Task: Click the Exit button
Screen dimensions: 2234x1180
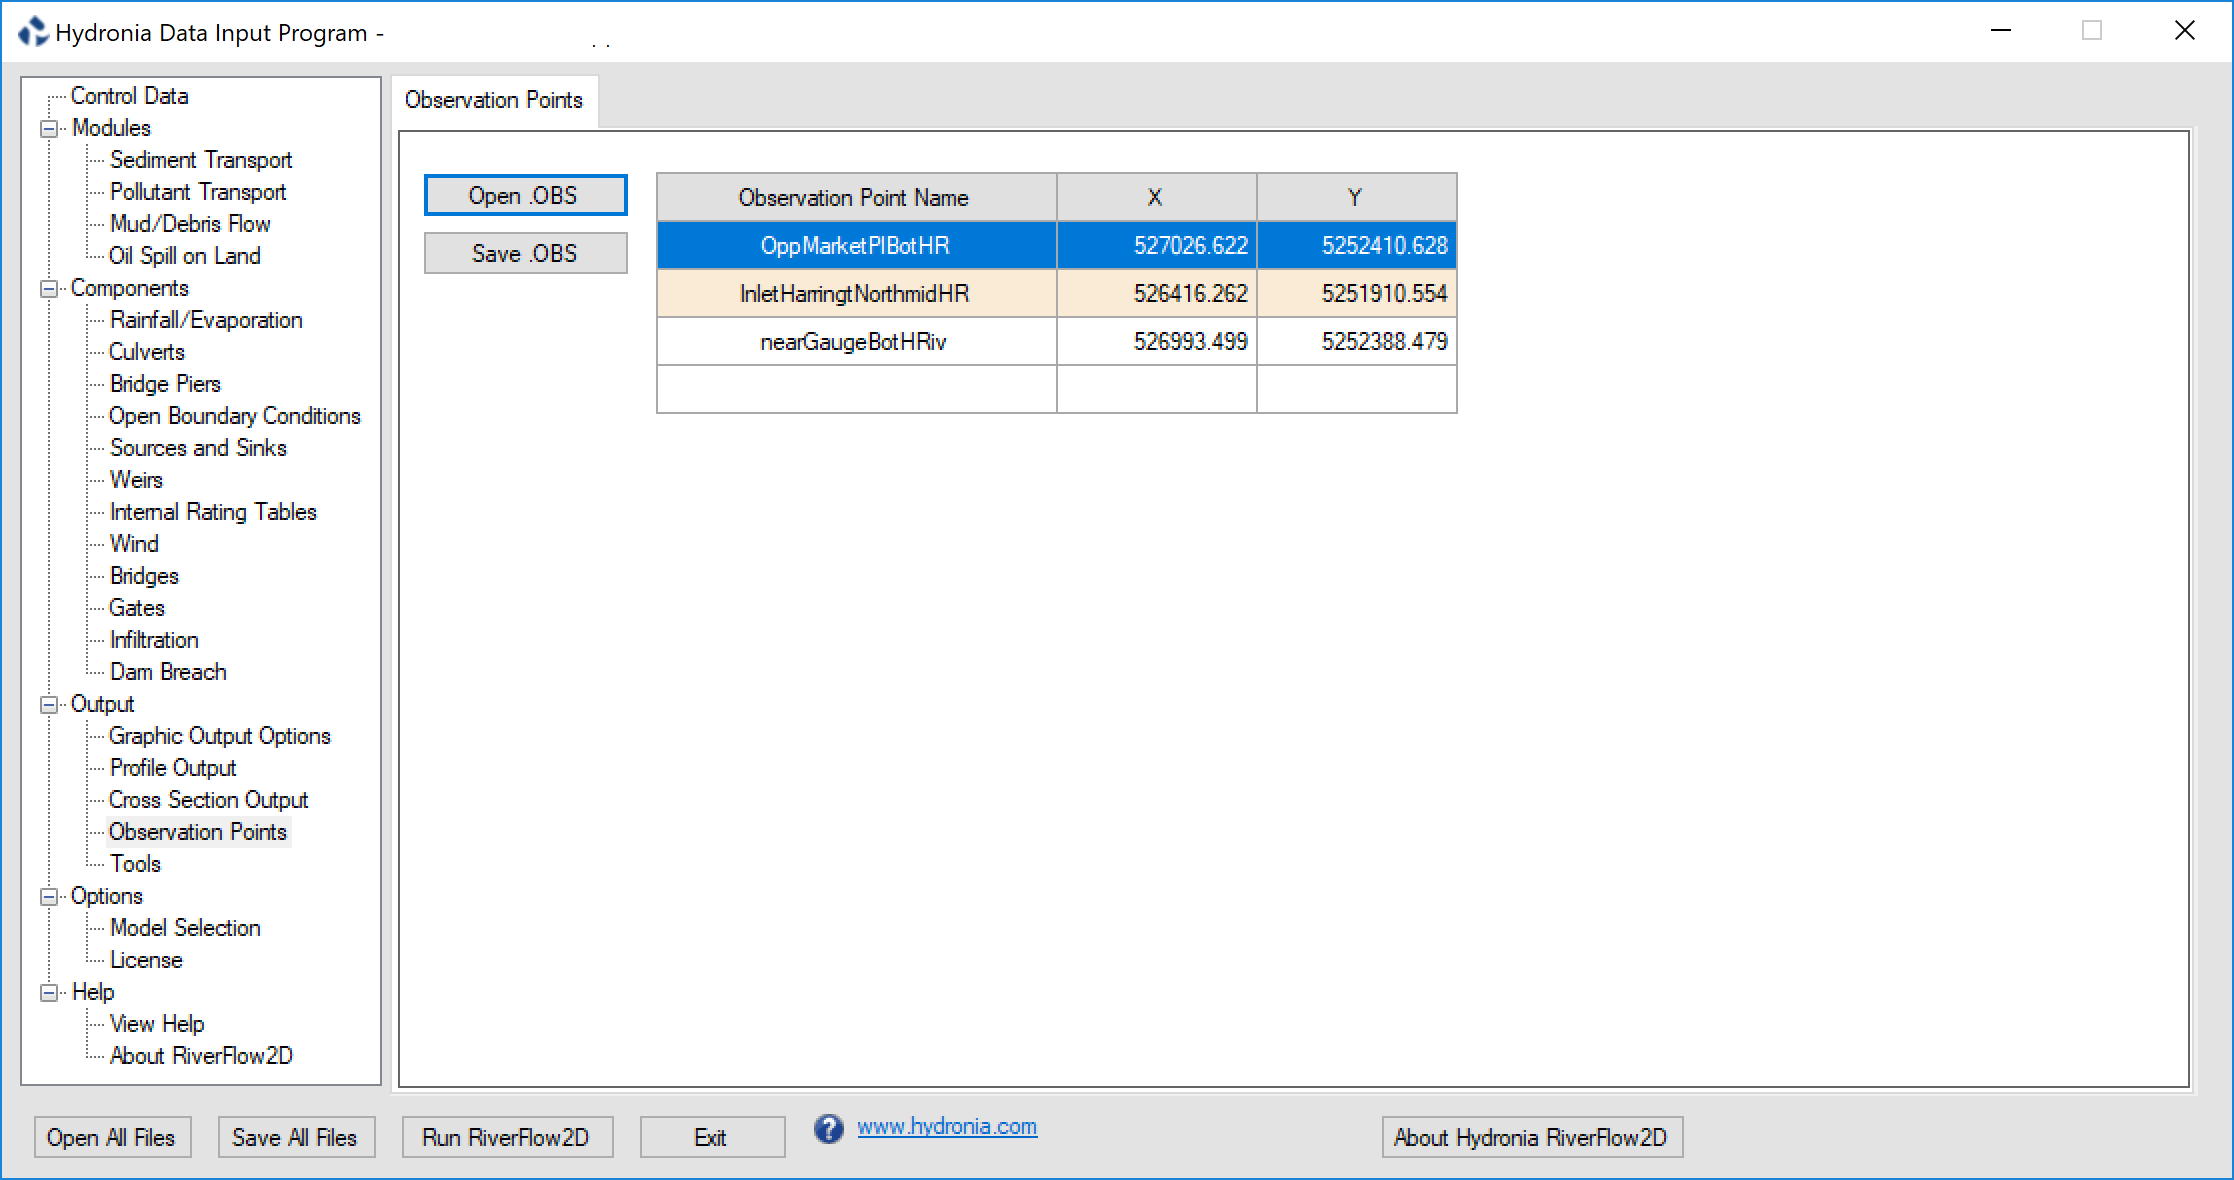Action: tap(712, 1137)
